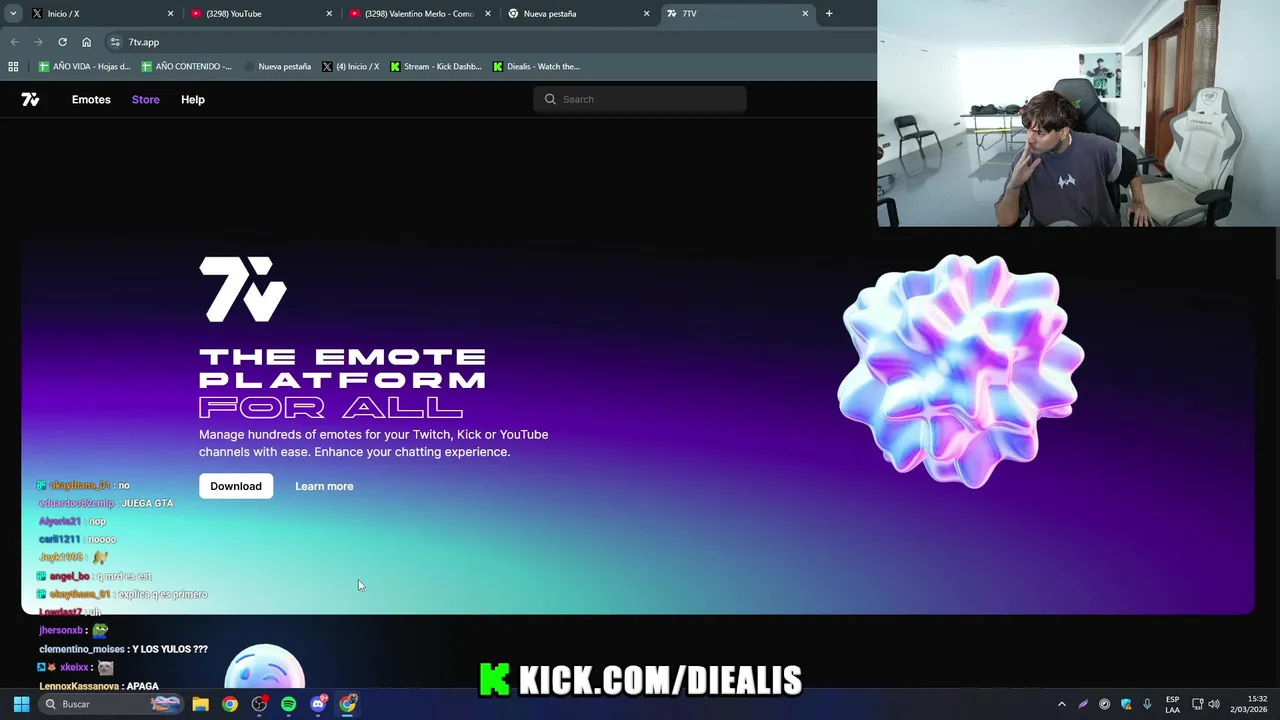Reload the 7tv.app page
The height and width of the screenshot is (720, 1280).
62,42
